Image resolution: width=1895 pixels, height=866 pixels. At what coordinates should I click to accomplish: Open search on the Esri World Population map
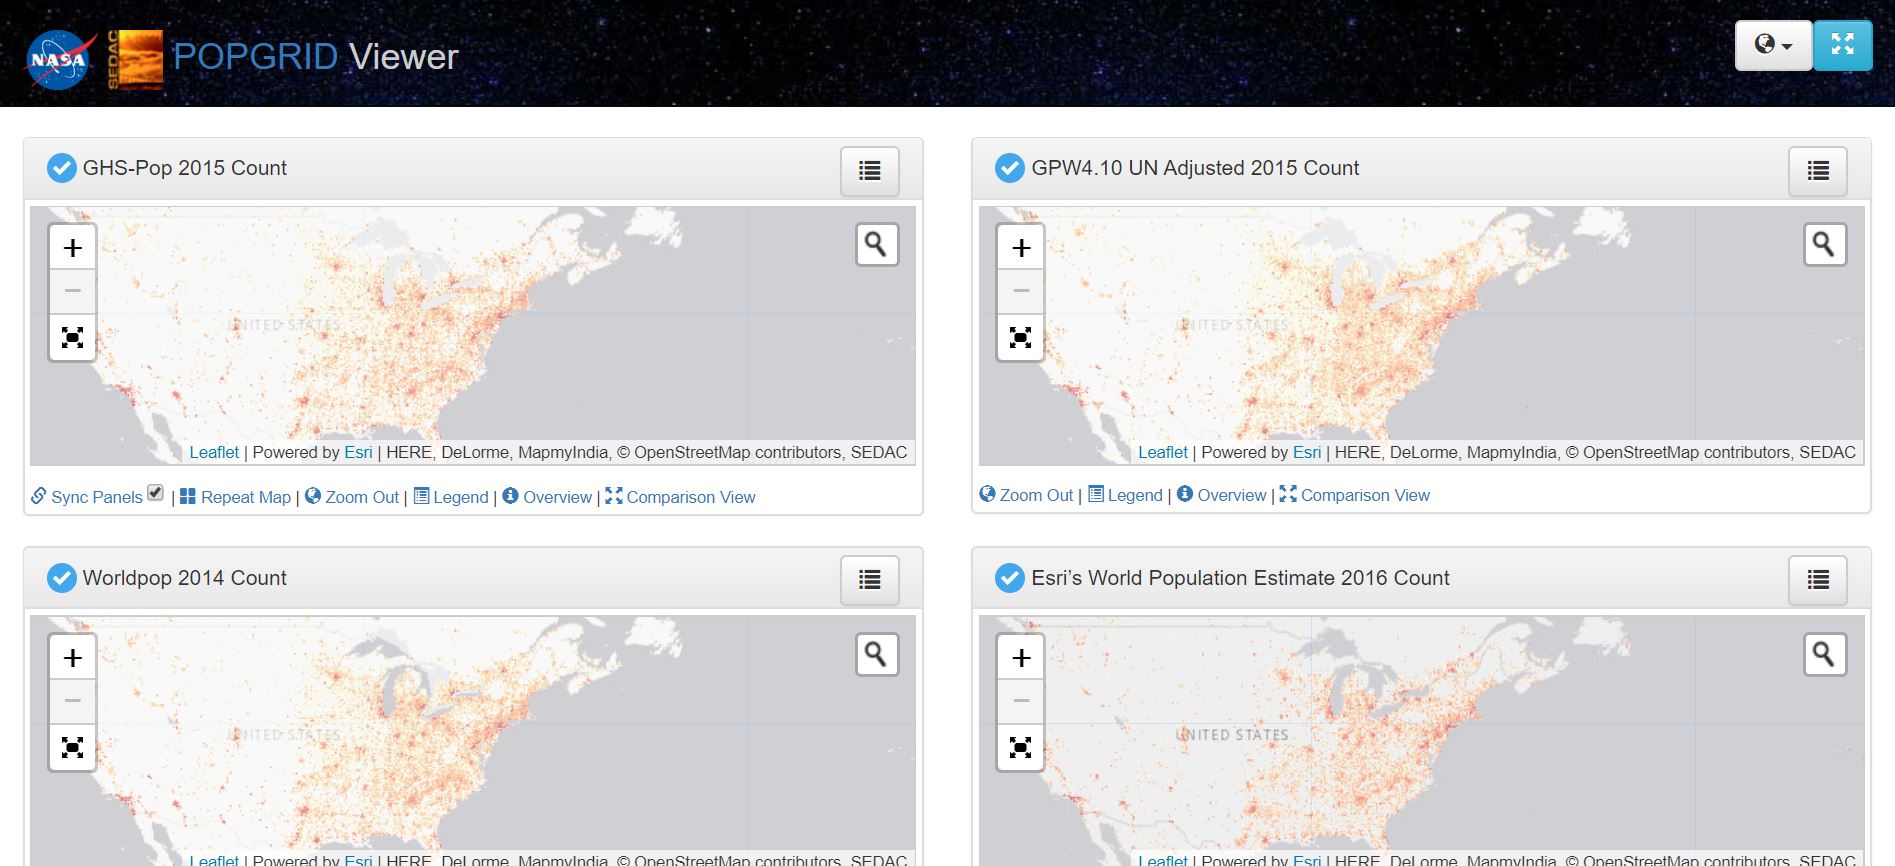click(1824, 654)
